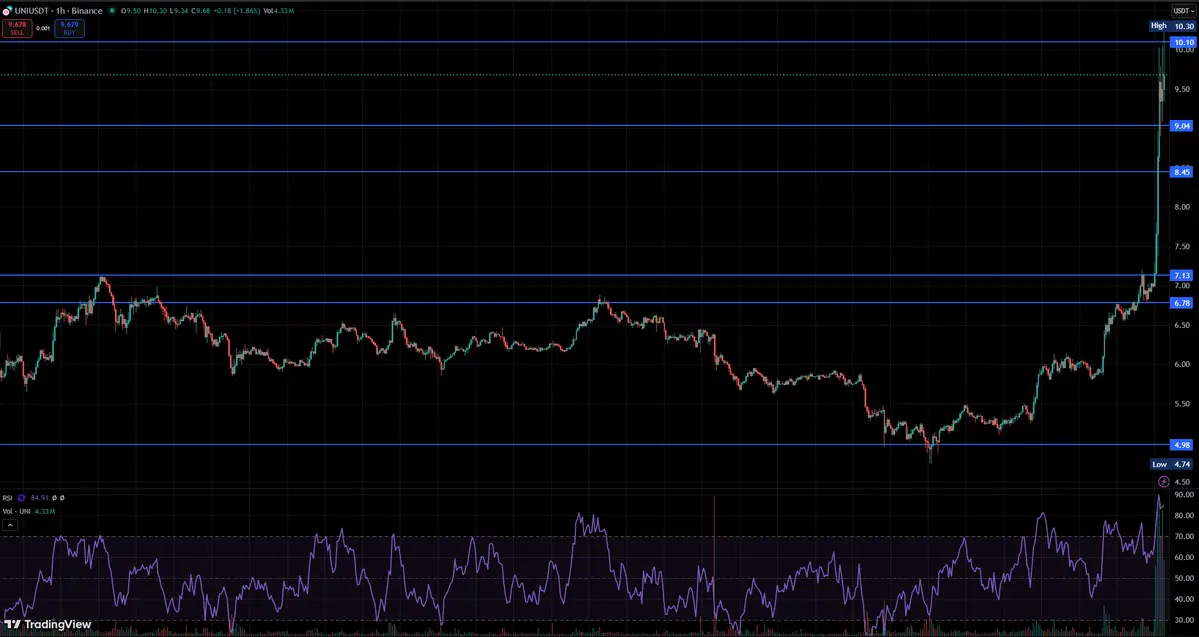Click the 40.00 RSI axis label
1199x637 pixels.
tap(1184, 599)
